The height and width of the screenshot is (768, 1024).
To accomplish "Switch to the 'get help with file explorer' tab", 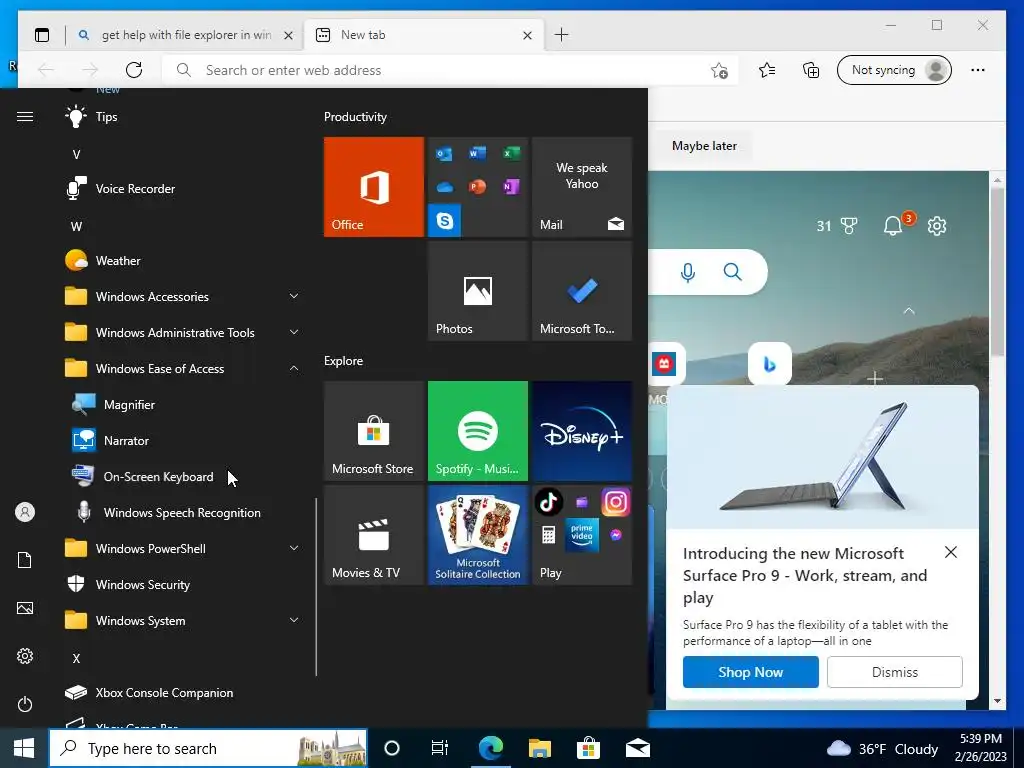I will 185,35.
